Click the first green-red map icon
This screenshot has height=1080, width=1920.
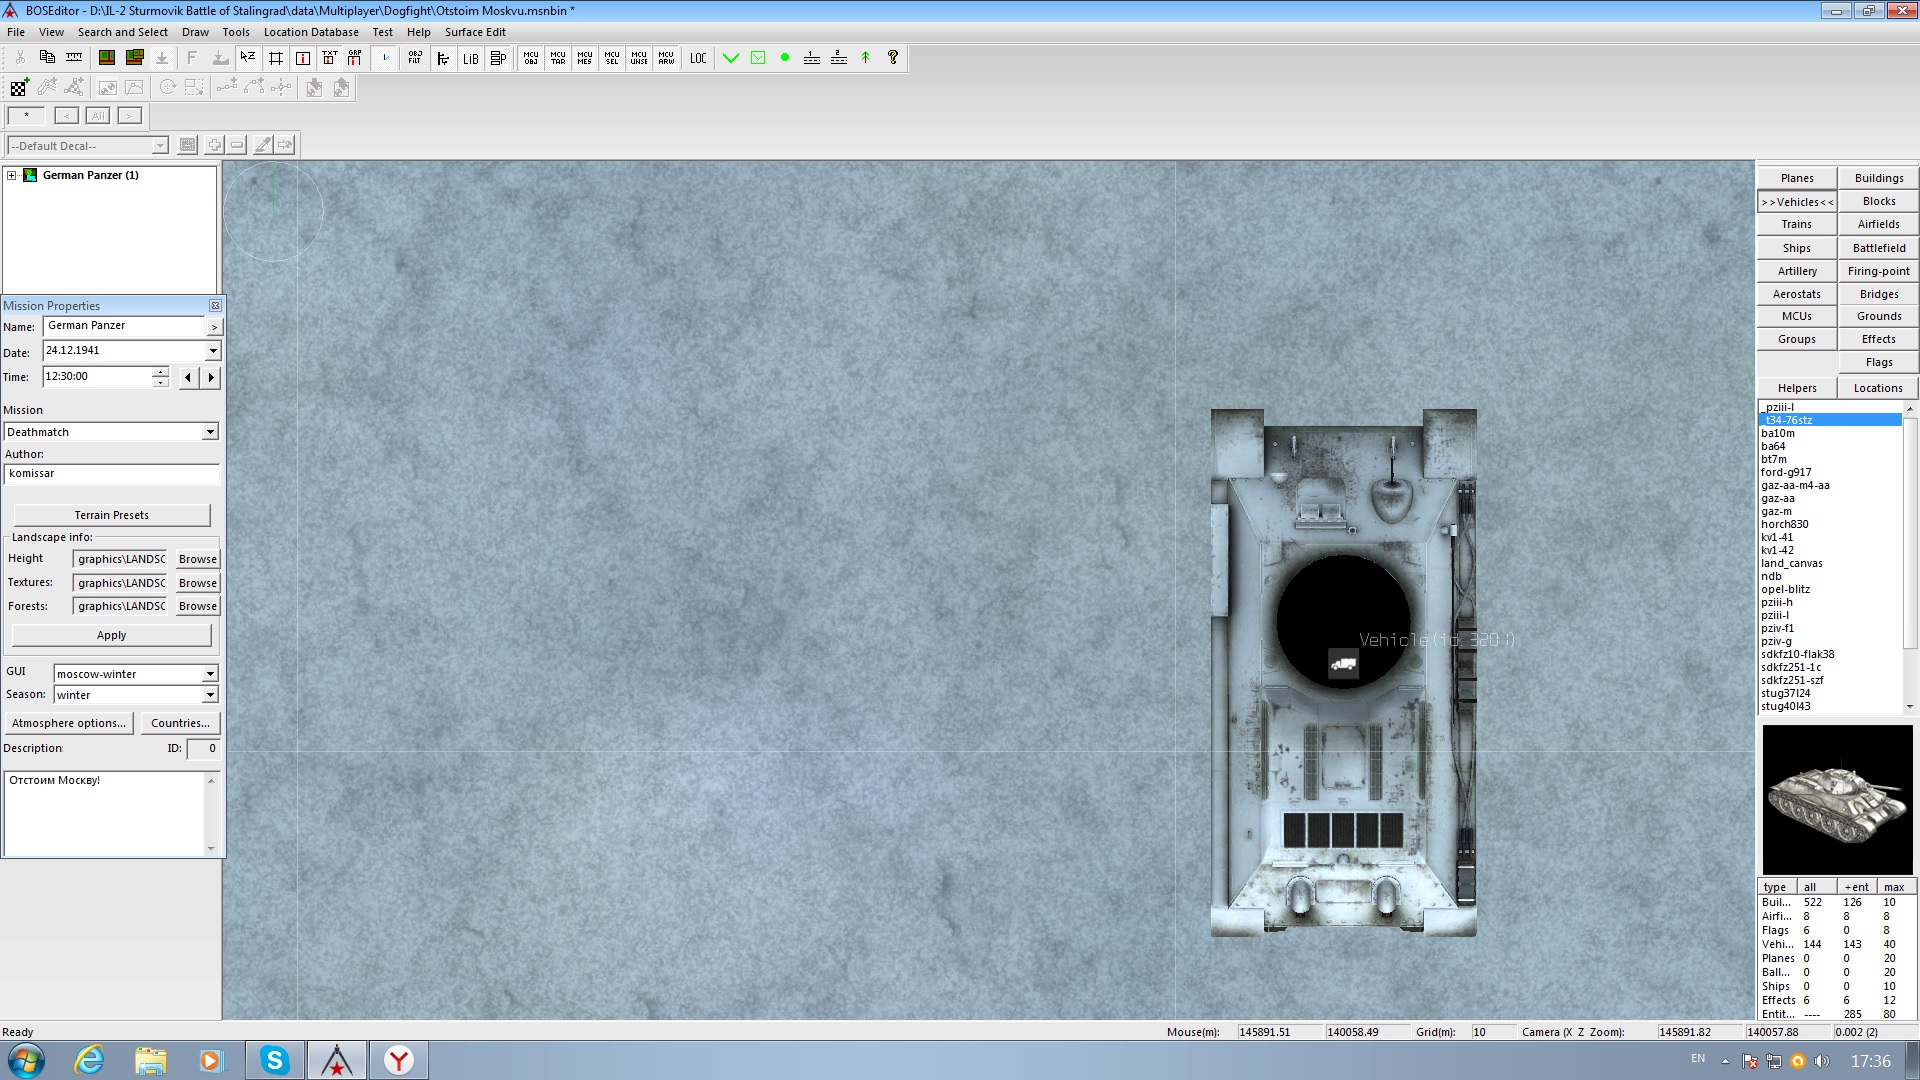coord(107,58)
